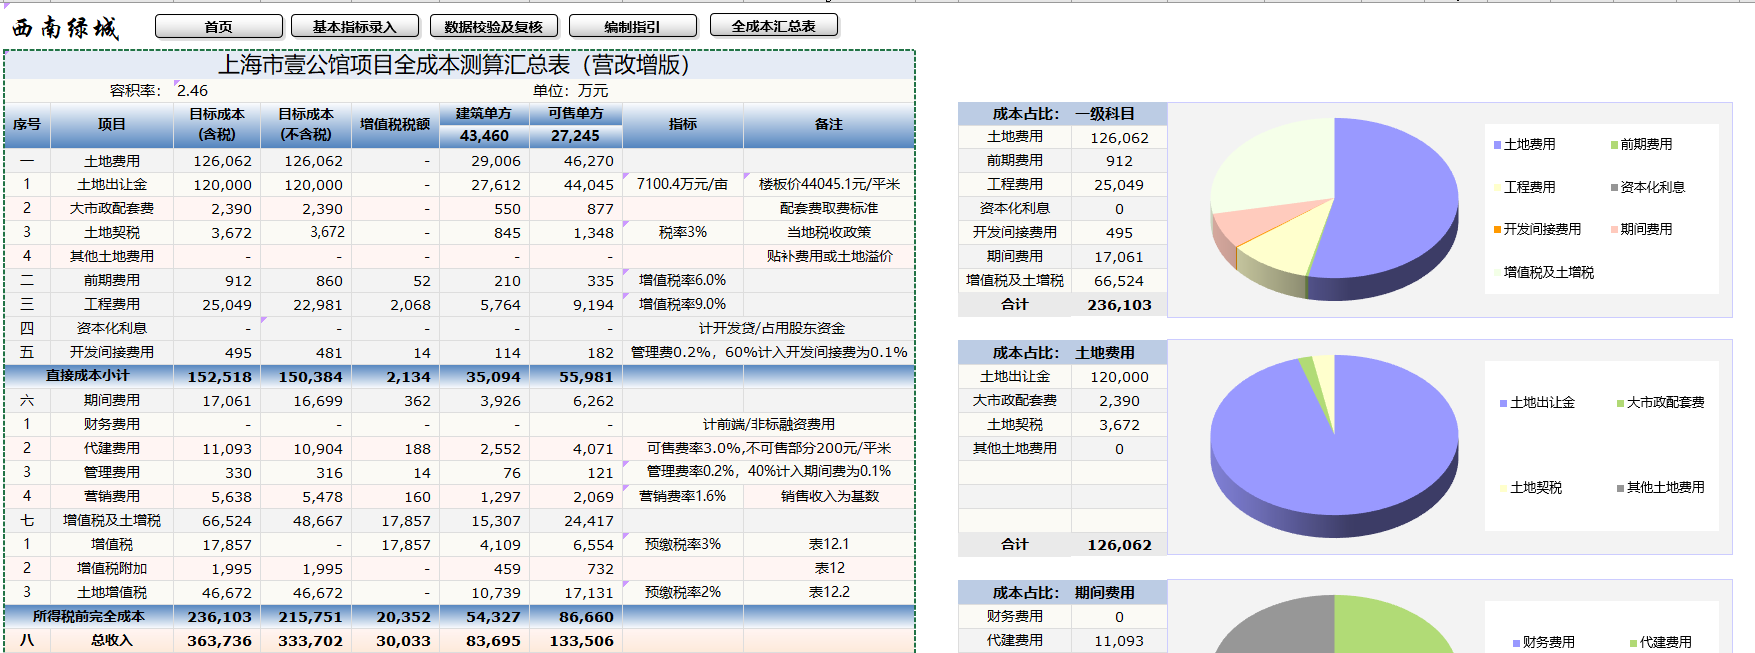This screenshot has width=1755, height=653.
Task: Click the 合计 value 236,103
Action: 1119,305
